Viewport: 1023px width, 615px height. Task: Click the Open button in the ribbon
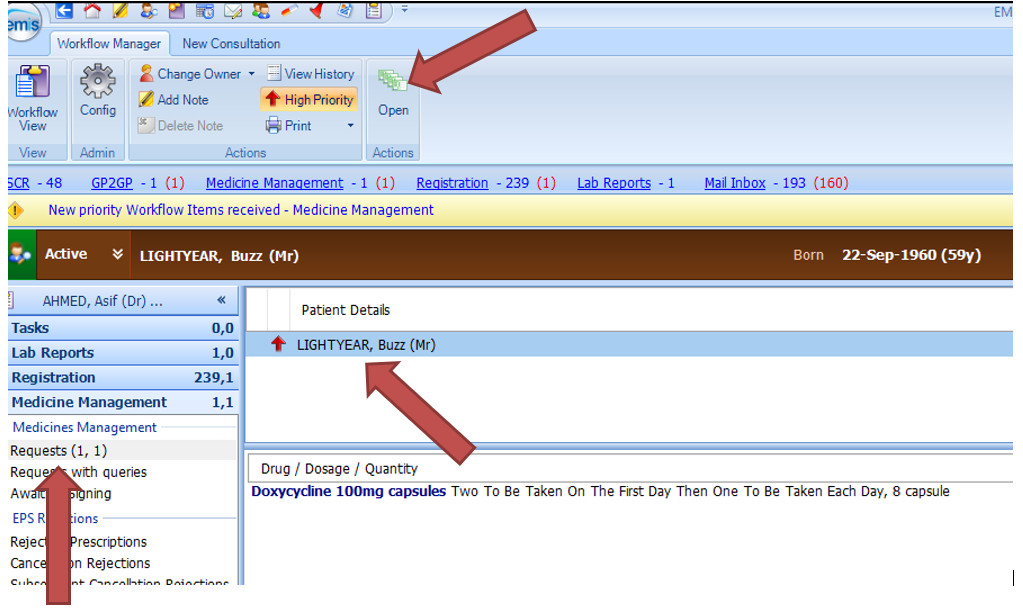point(393,95)
